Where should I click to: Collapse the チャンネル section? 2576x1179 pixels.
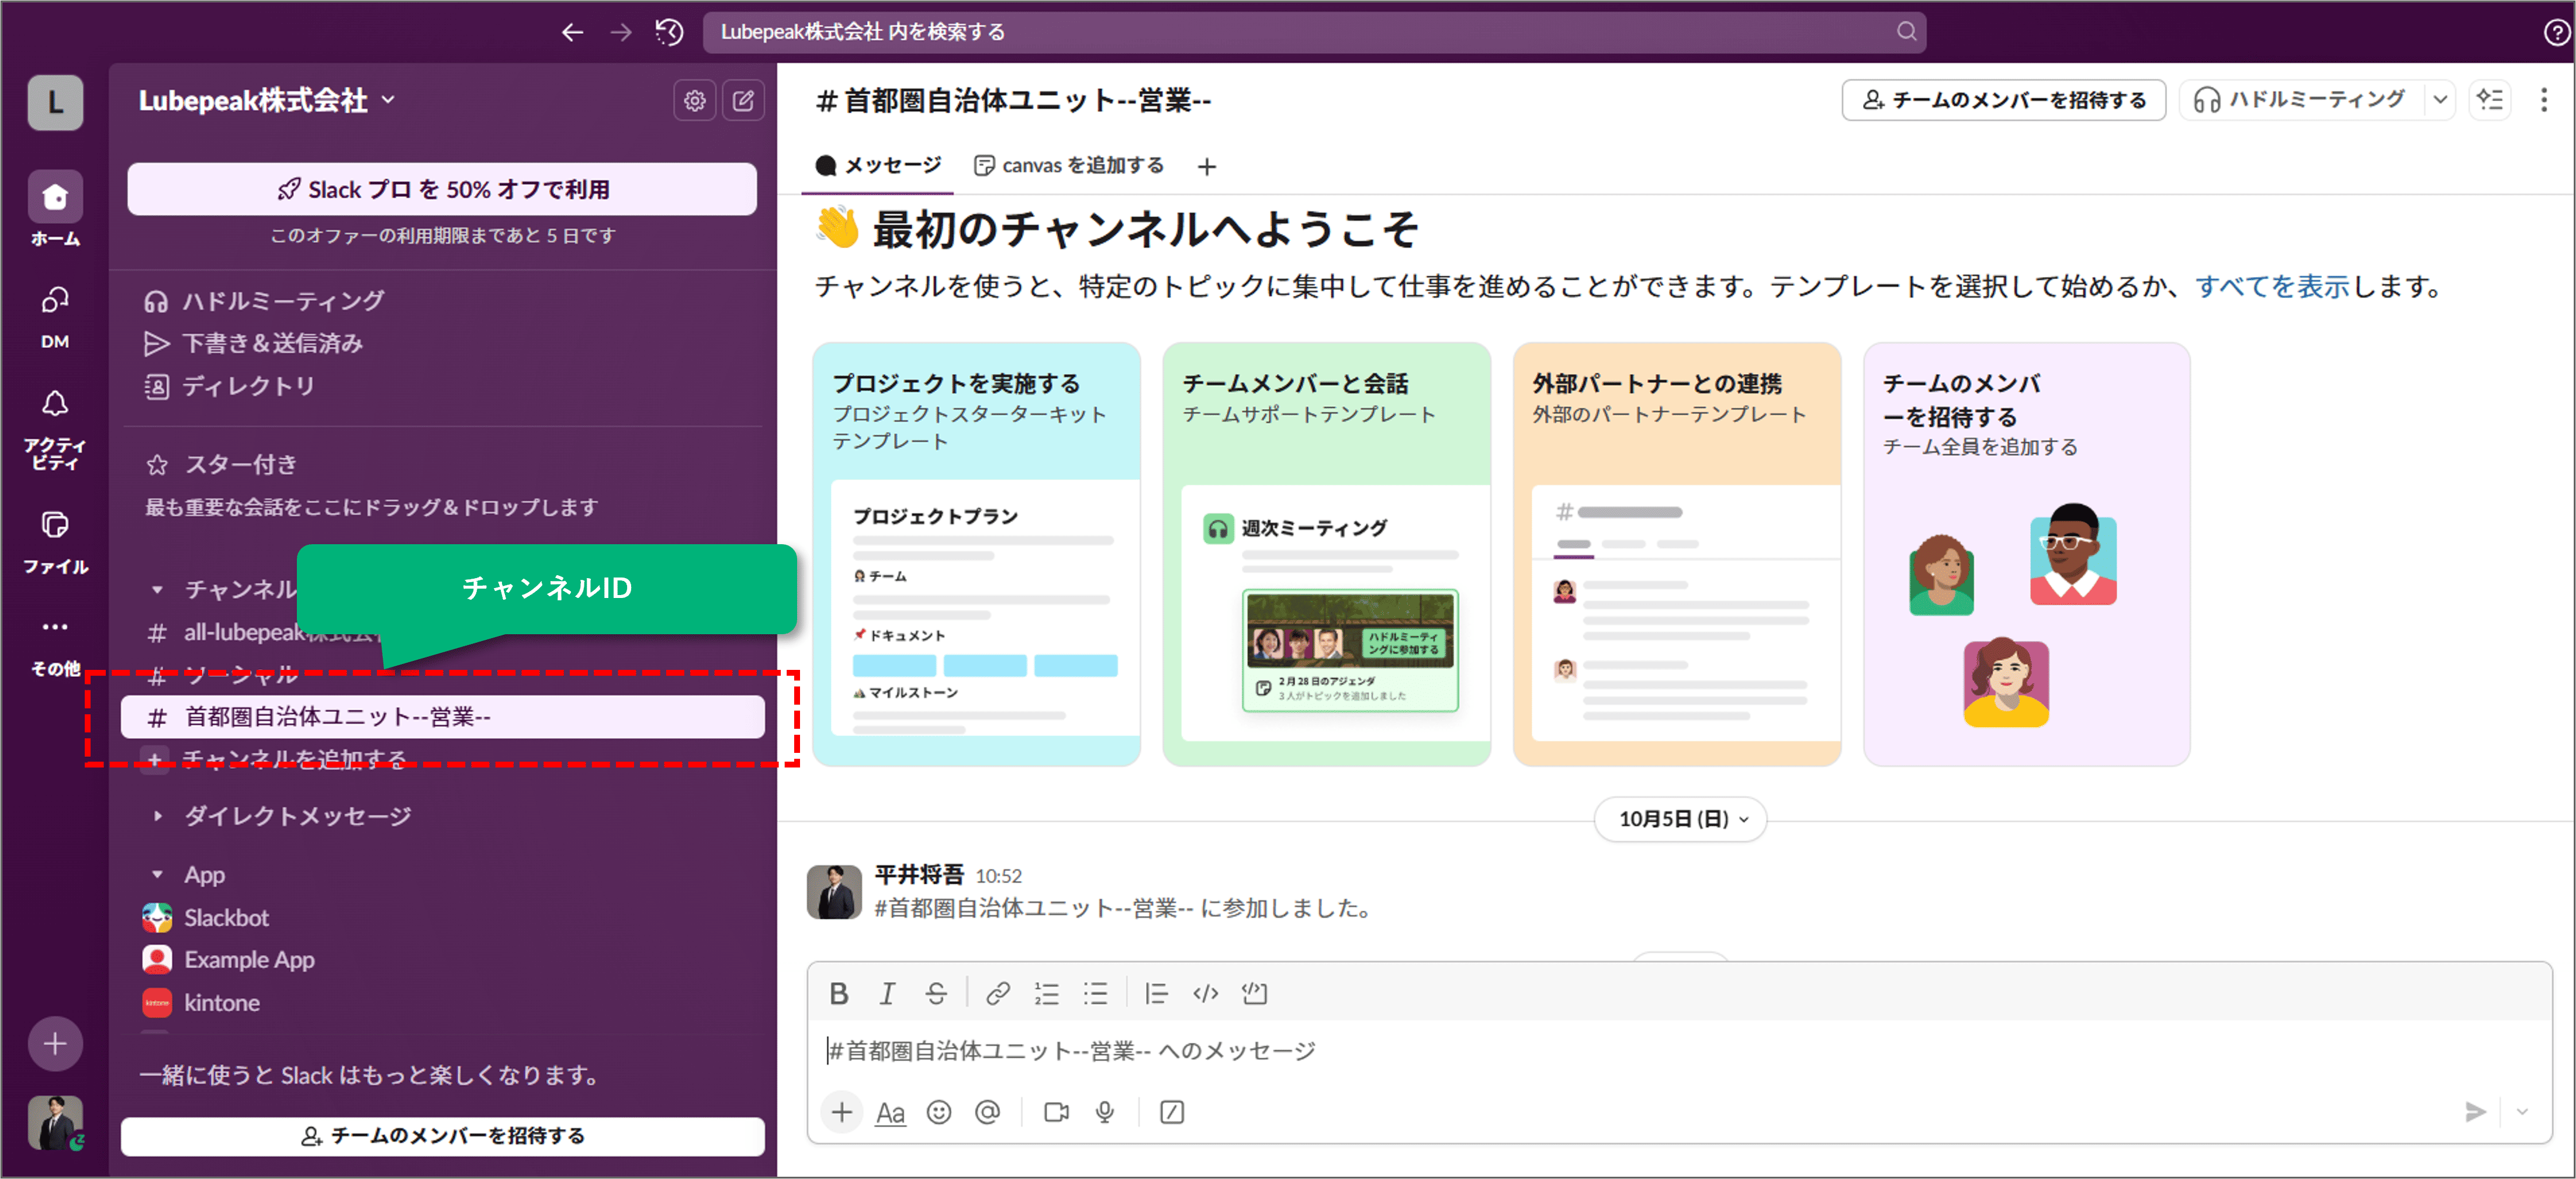(x=157, y=590)
